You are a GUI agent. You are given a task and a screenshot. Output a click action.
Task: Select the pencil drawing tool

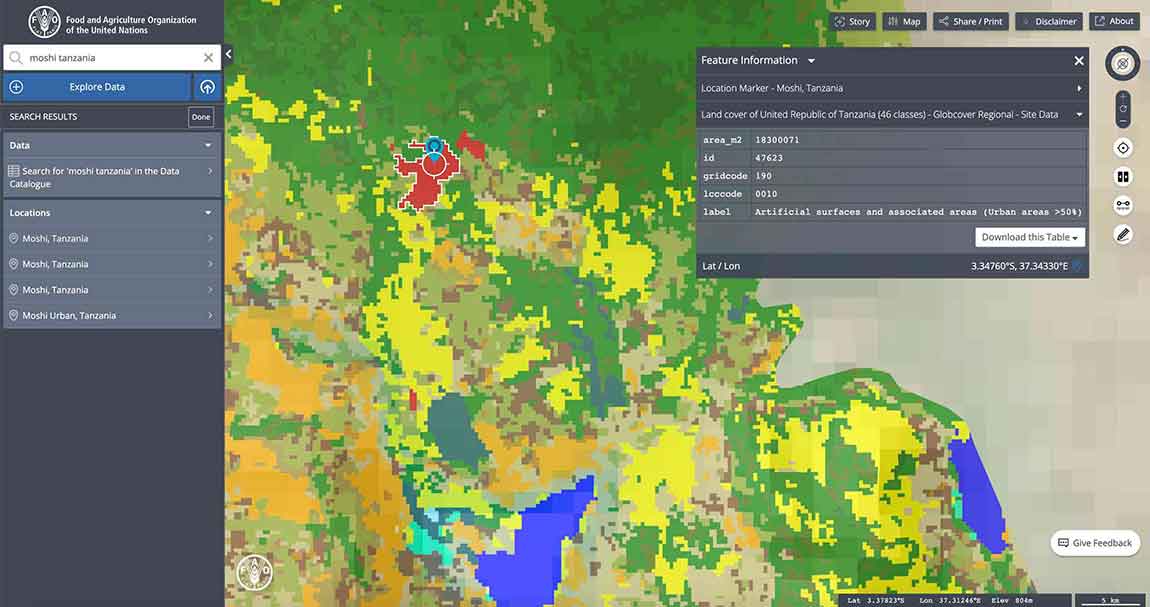coord(1122,235)
